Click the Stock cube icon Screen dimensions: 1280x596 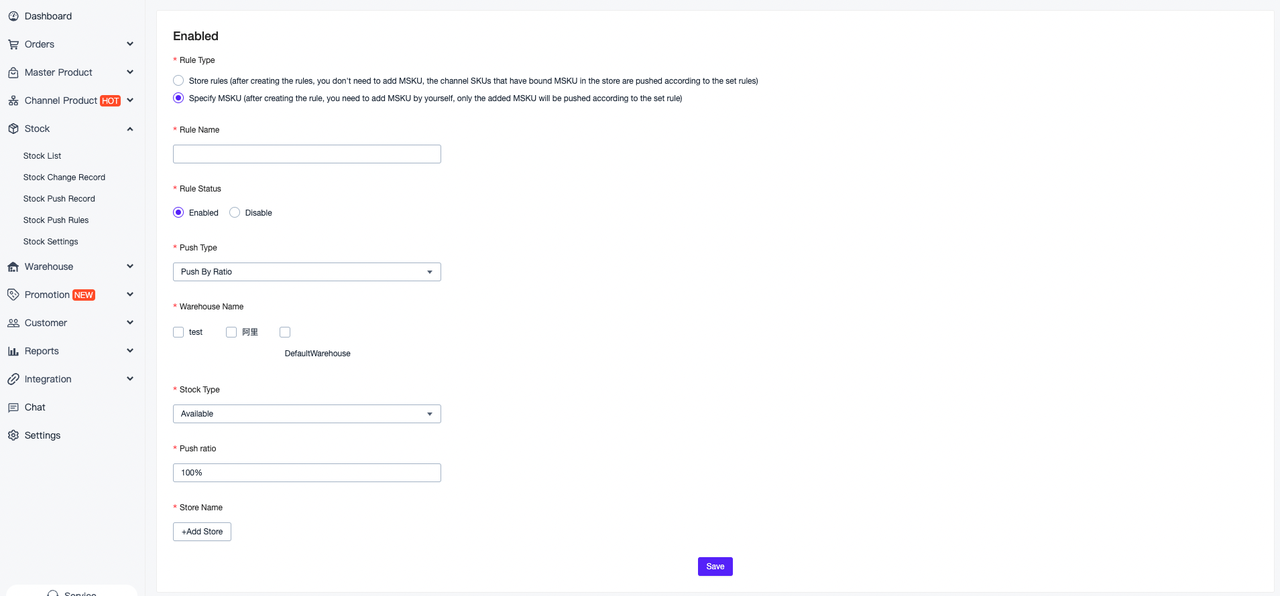[13, 128]
